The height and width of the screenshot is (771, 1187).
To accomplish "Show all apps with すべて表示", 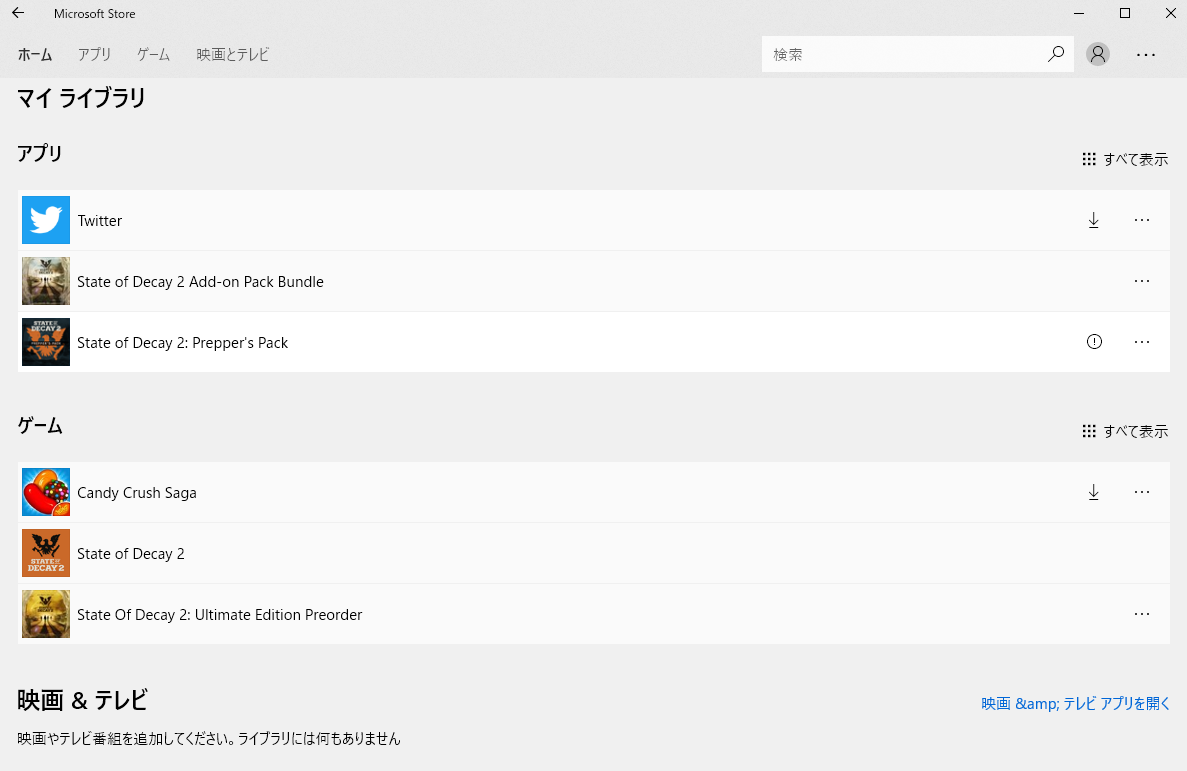I will click(x=1125, y=159).
